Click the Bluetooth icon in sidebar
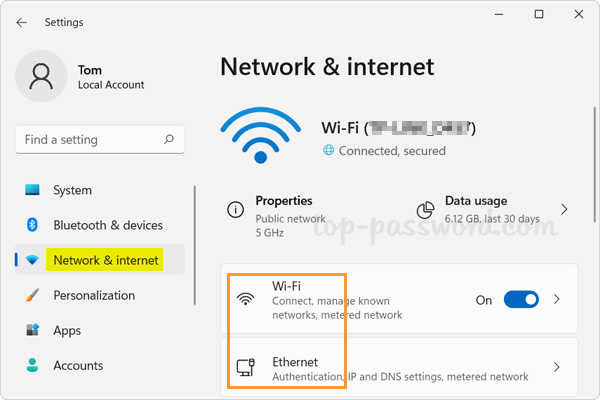This screenshot has width=600, height=400. click(32, 225)
